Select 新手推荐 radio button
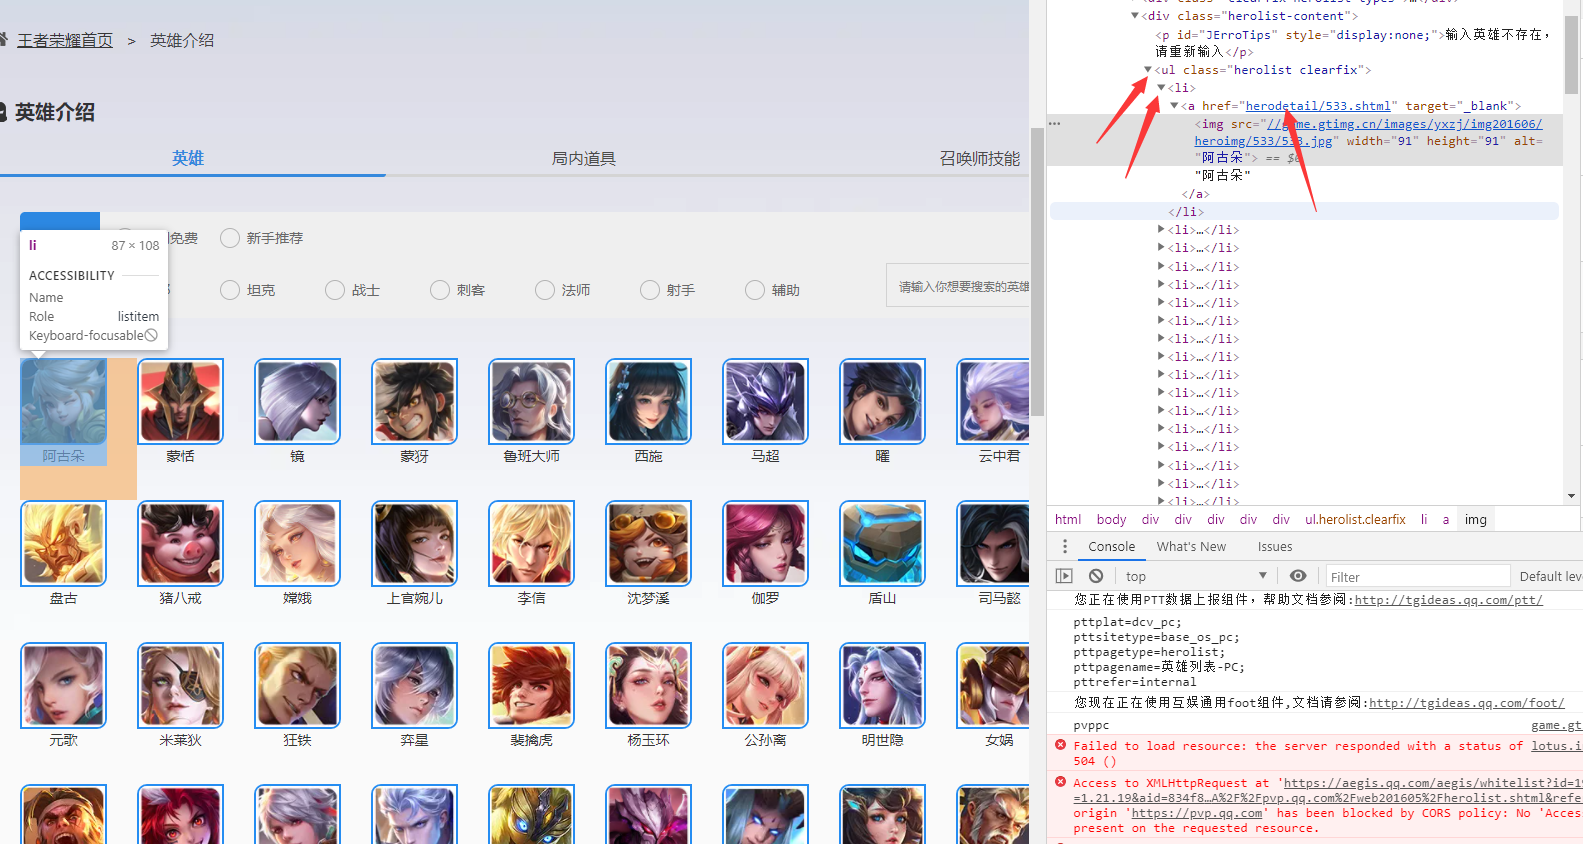 [230, 238]
